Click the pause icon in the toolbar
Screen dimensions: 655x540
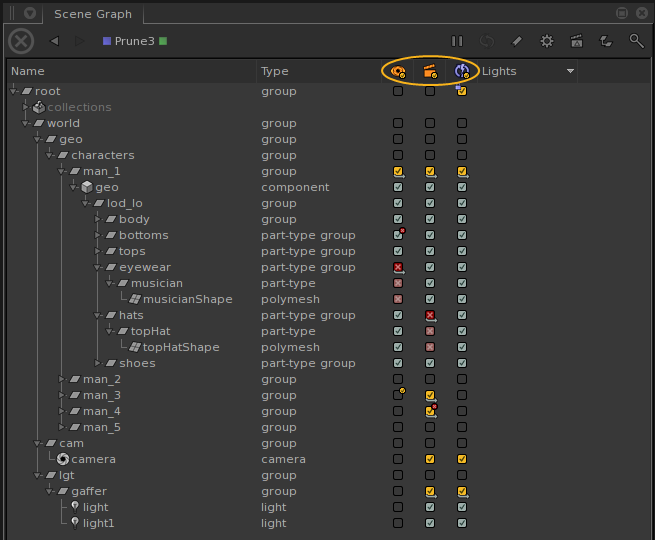(457, 41)
